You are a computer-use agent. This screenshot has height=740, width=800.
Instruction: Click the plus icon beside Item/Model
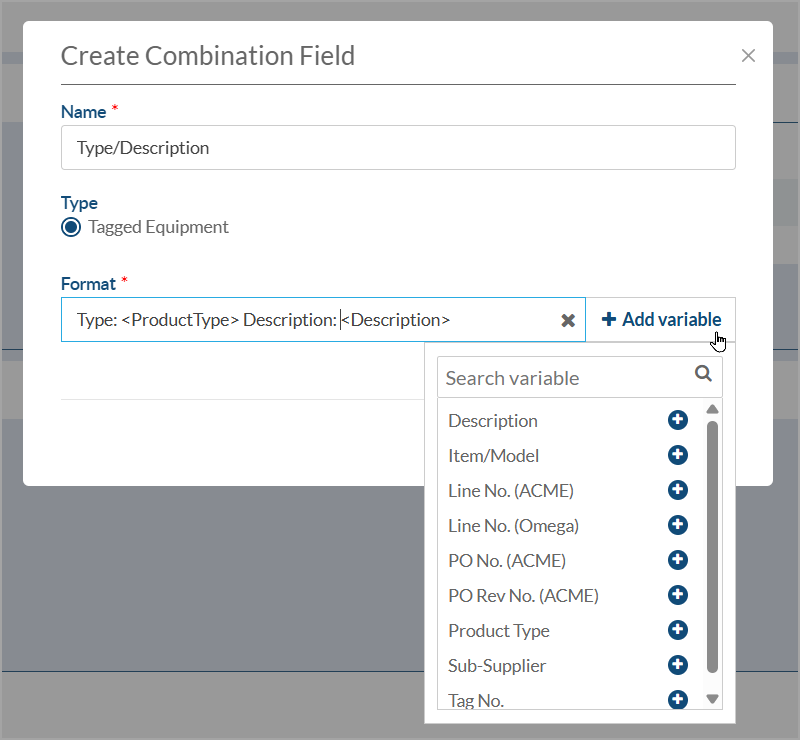tap(677, 456)
